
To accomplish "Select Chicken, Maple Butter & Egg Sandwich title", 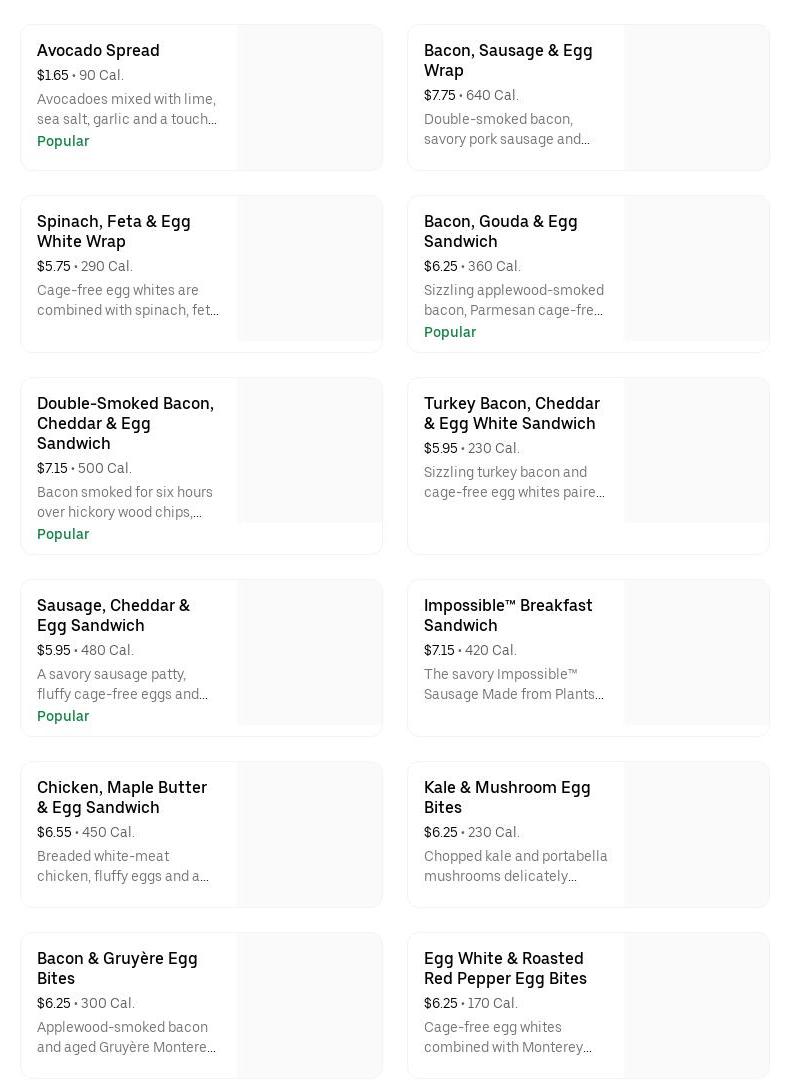I will click(122, 797).
